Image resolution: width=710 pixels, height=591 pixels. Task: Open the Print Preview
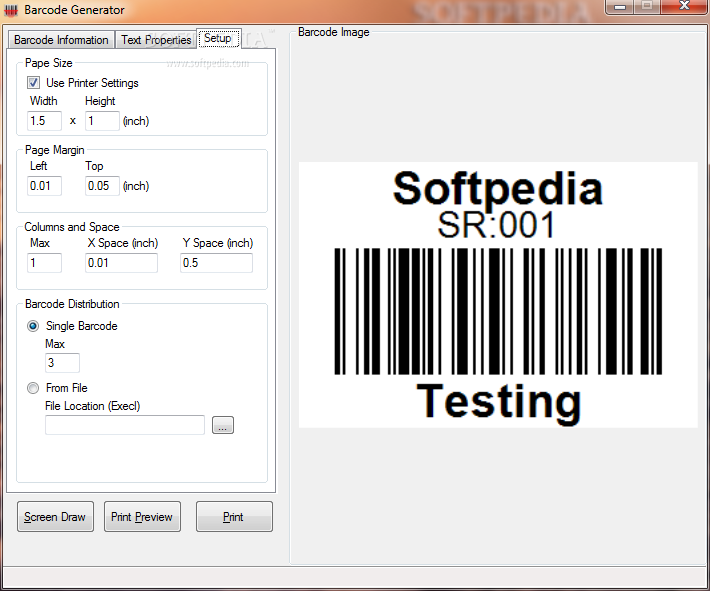pos(142,516)
